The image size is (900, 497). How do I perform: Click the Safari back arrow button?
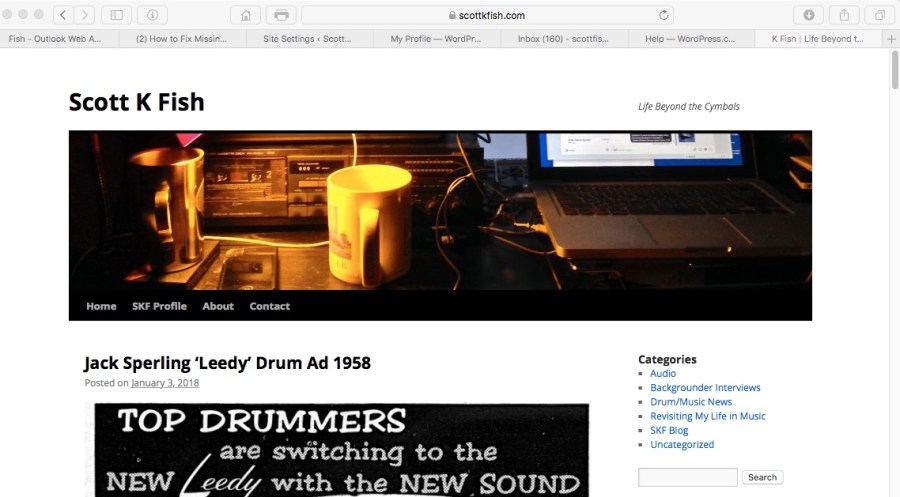pos(63,15)
